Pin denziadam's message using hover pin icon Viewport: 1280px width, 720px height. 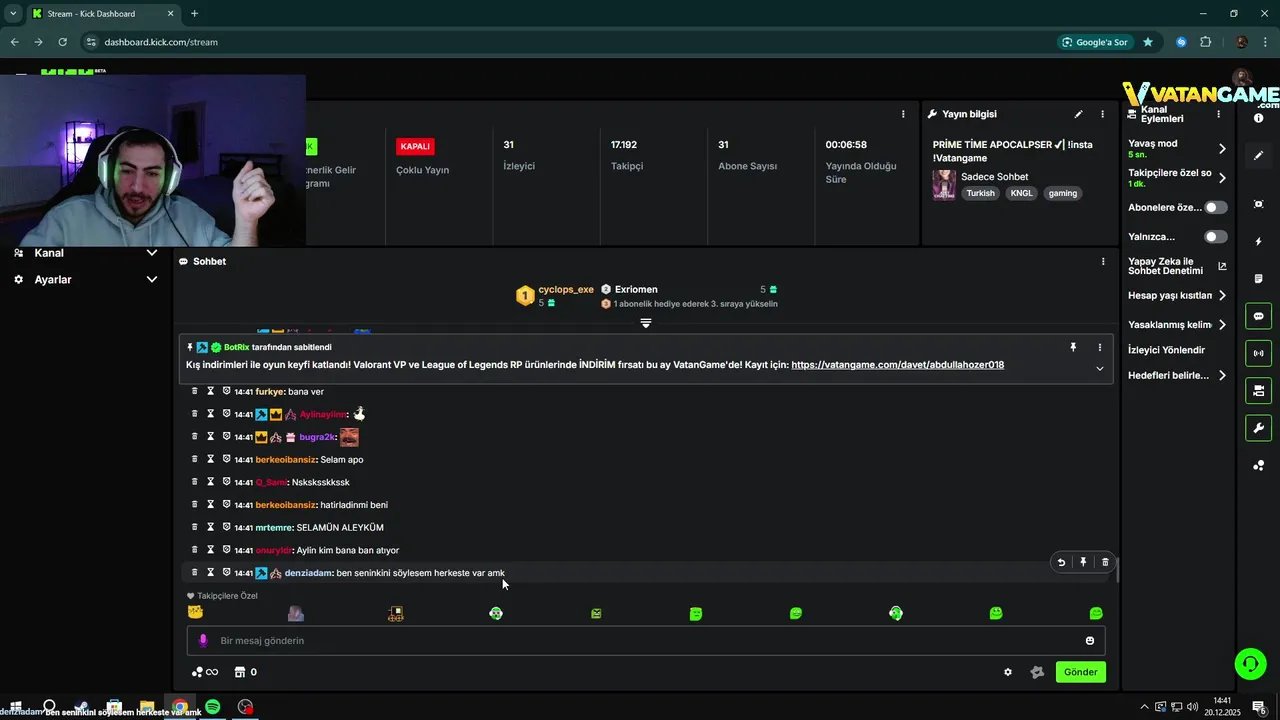(x=1083, y=562)
